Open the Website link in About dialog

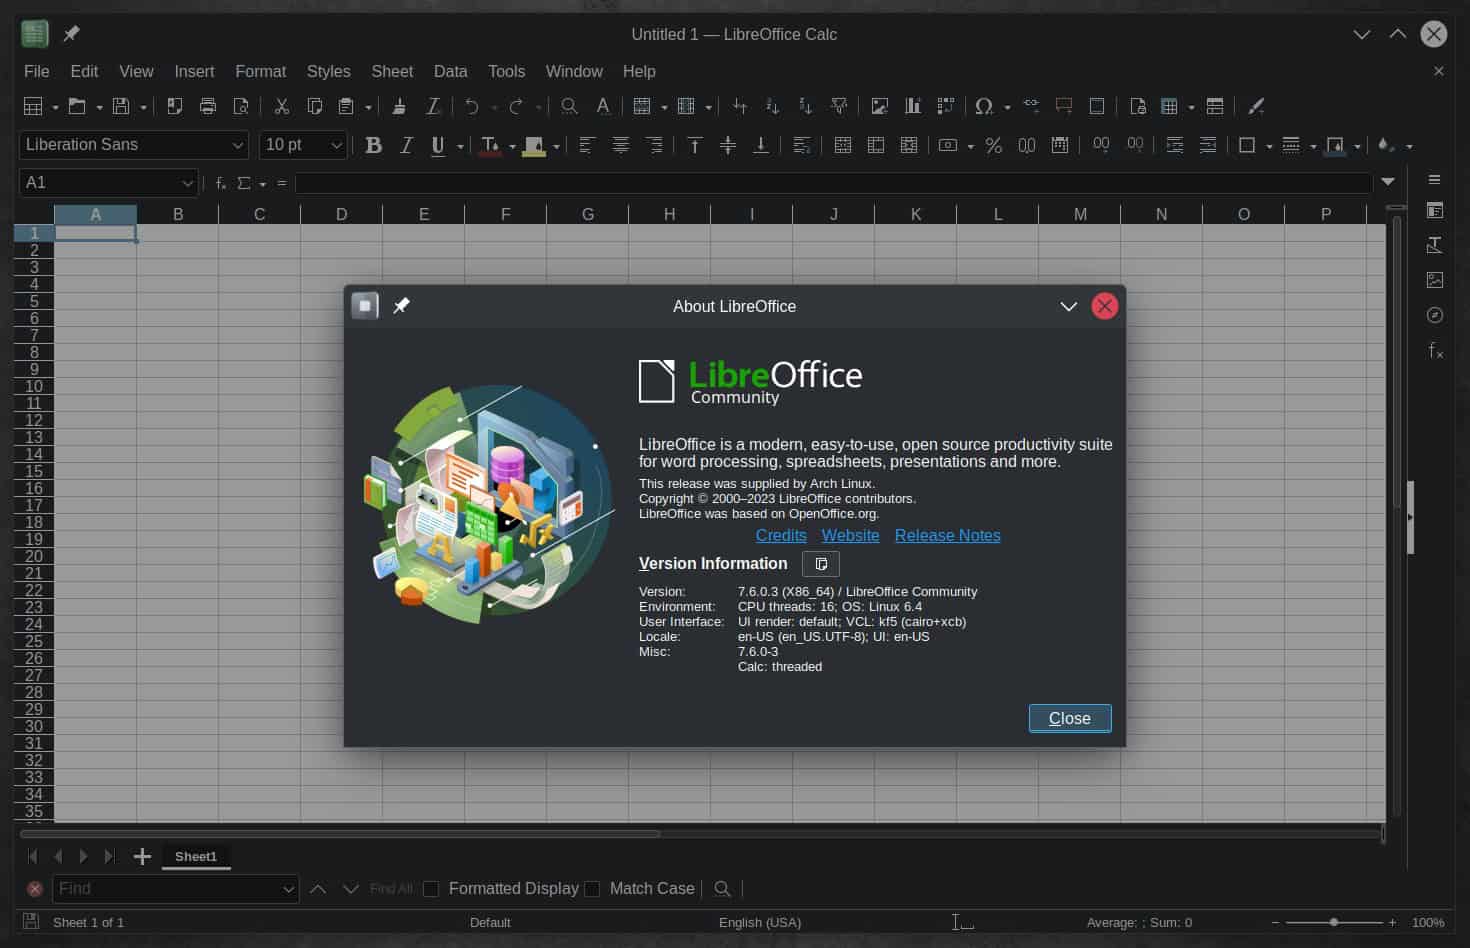tap(851, 535)
